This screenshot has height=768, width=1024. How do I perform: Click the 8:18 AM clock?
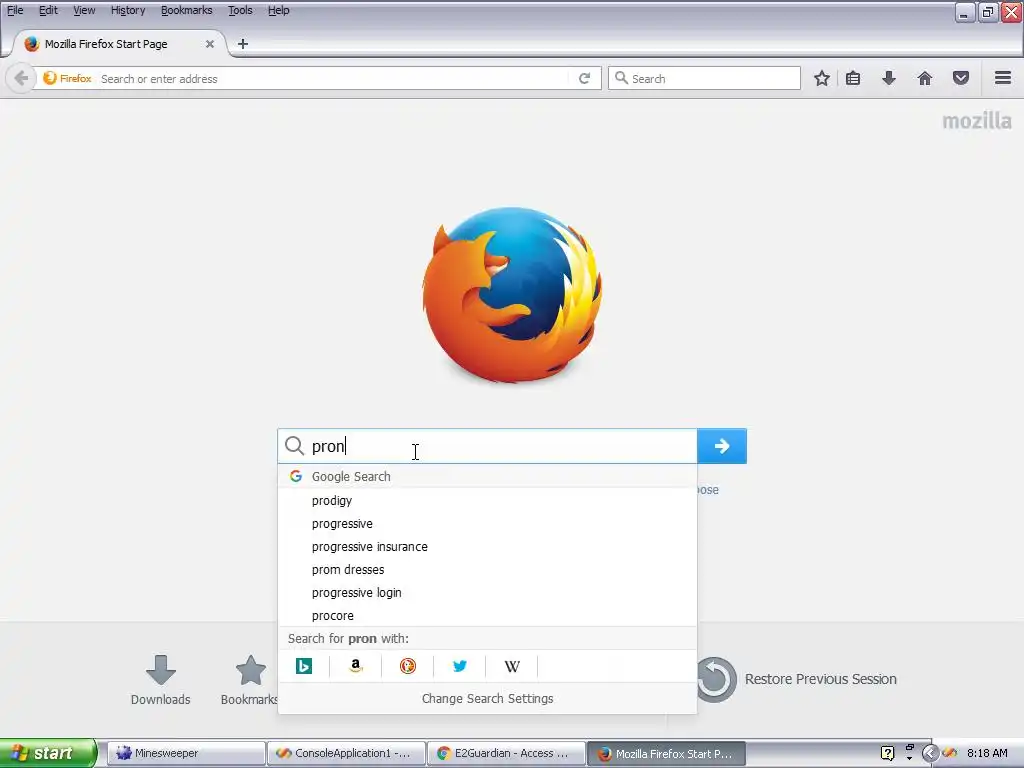coord(987,754)
